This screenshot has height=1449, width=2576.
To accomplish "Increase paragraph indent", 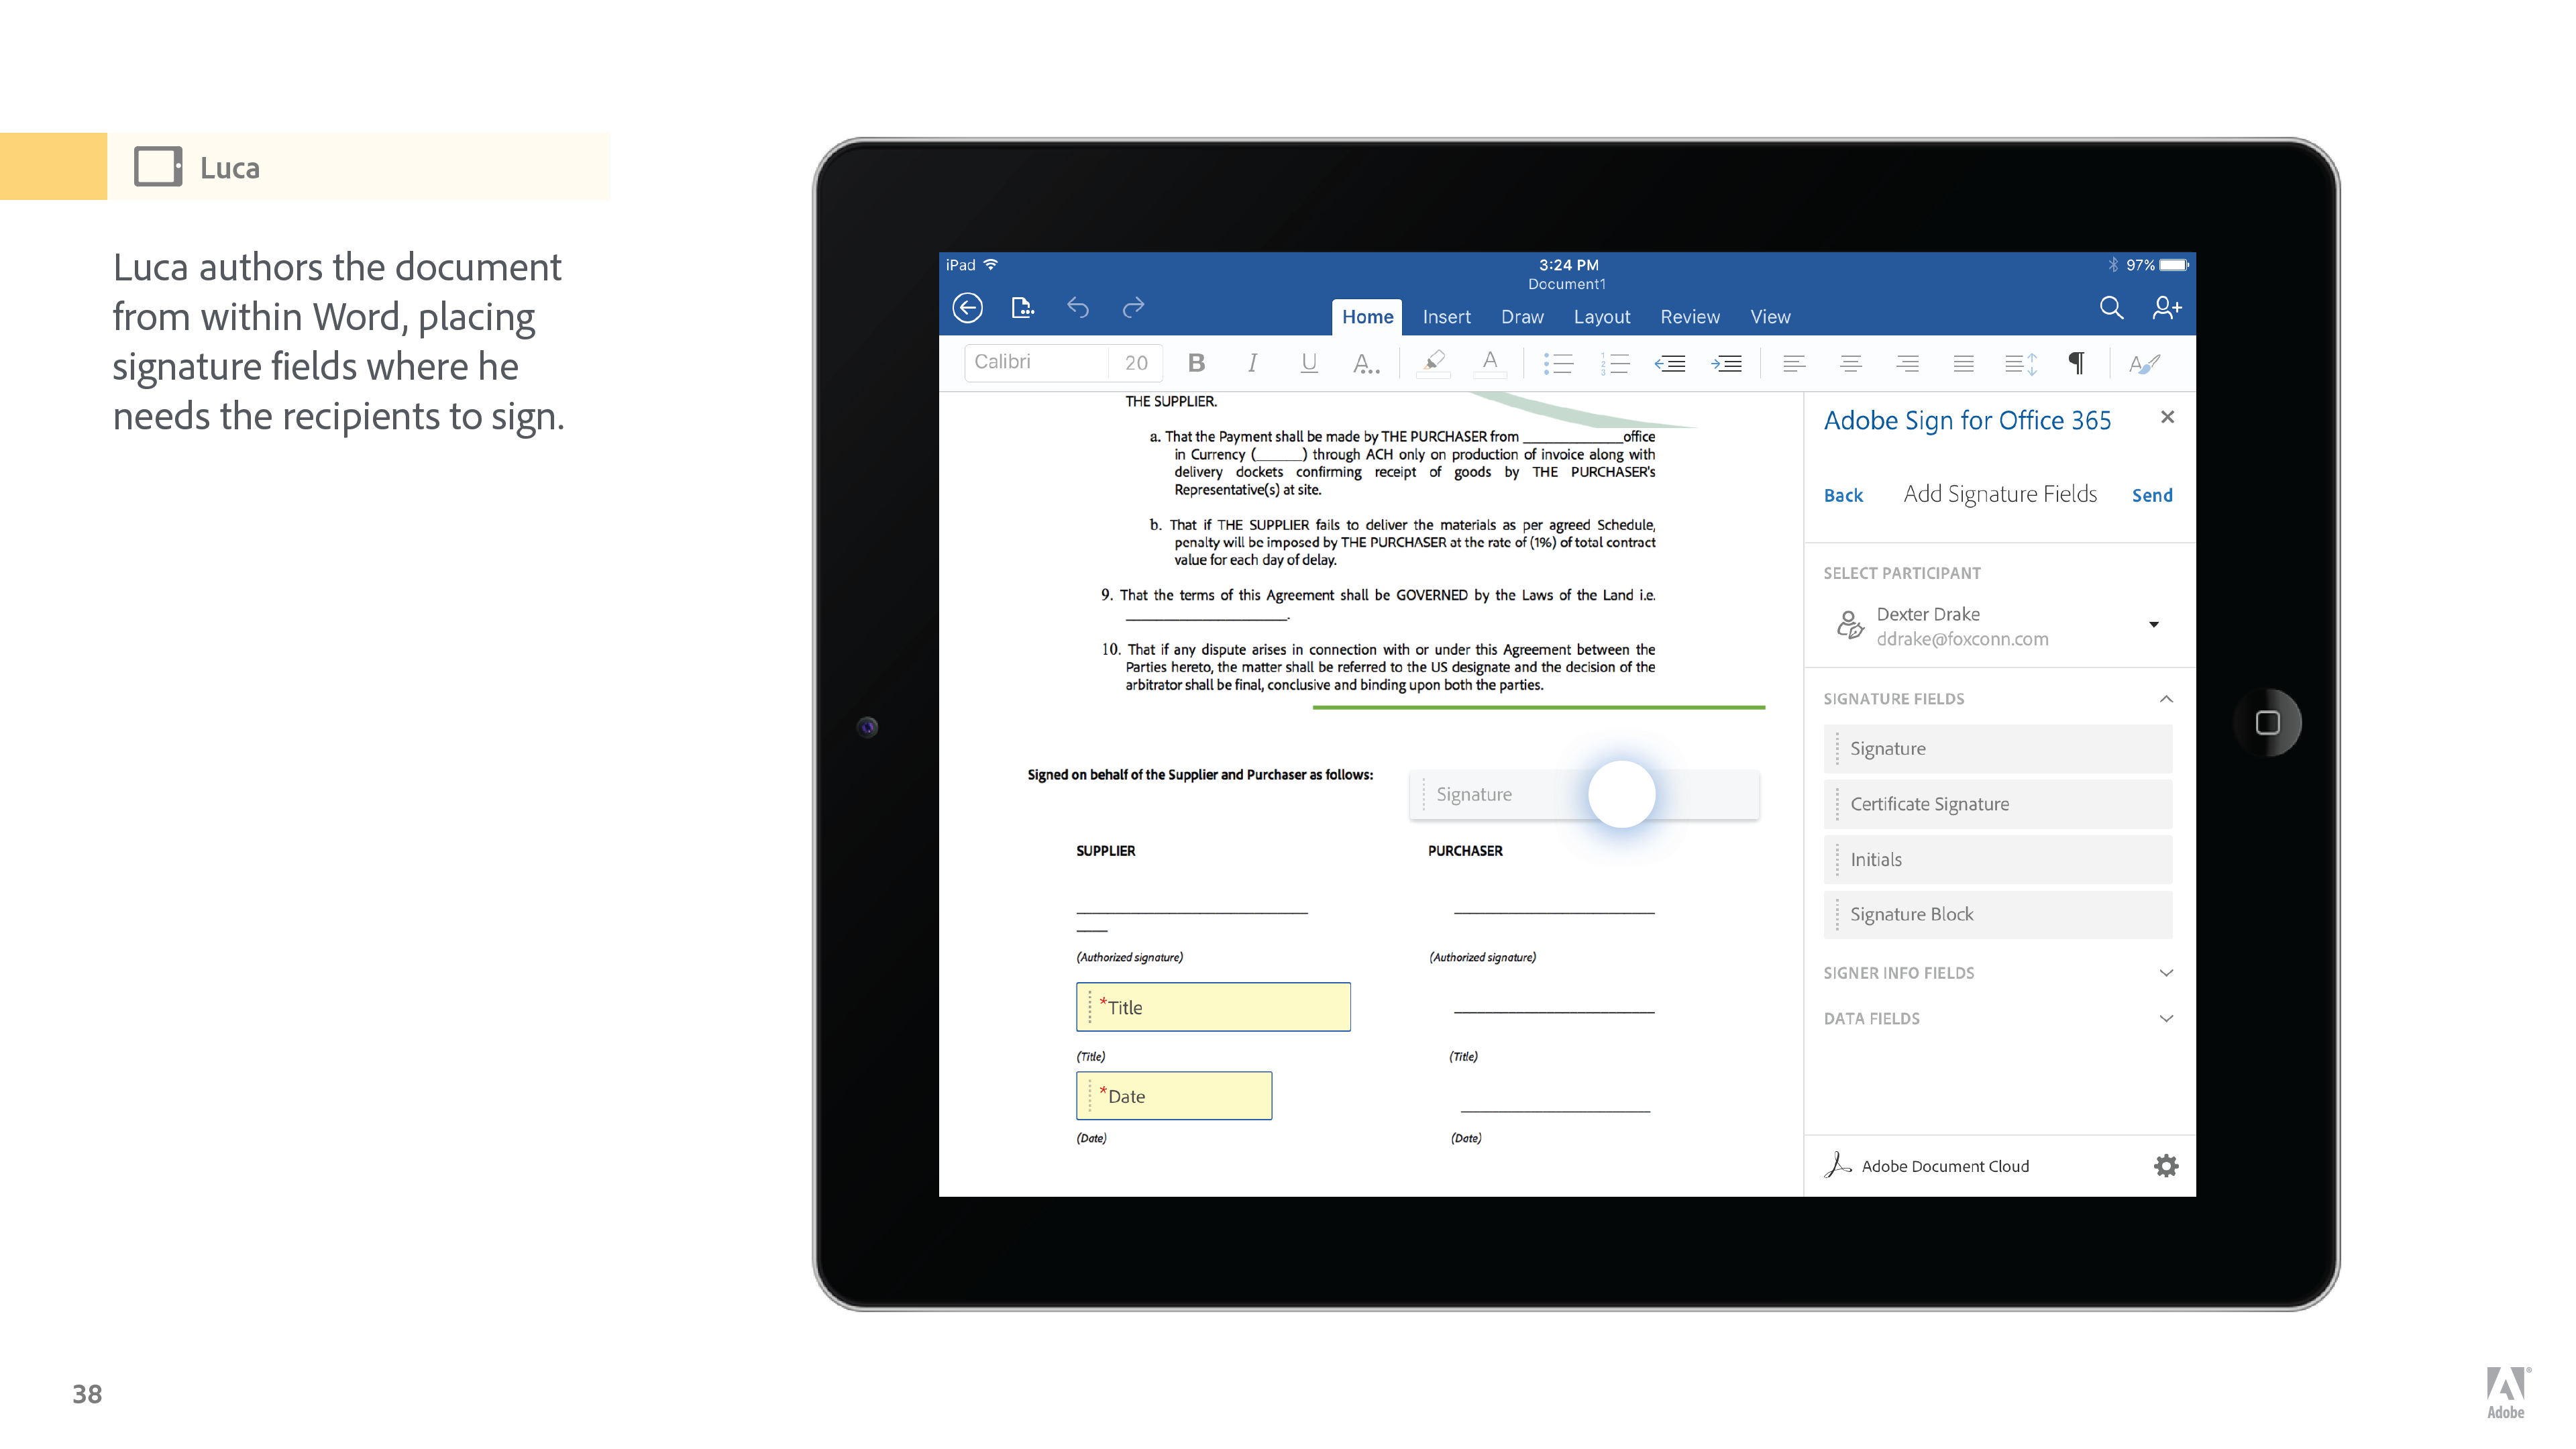I will pyautogui.click(x=1727, y=363).
